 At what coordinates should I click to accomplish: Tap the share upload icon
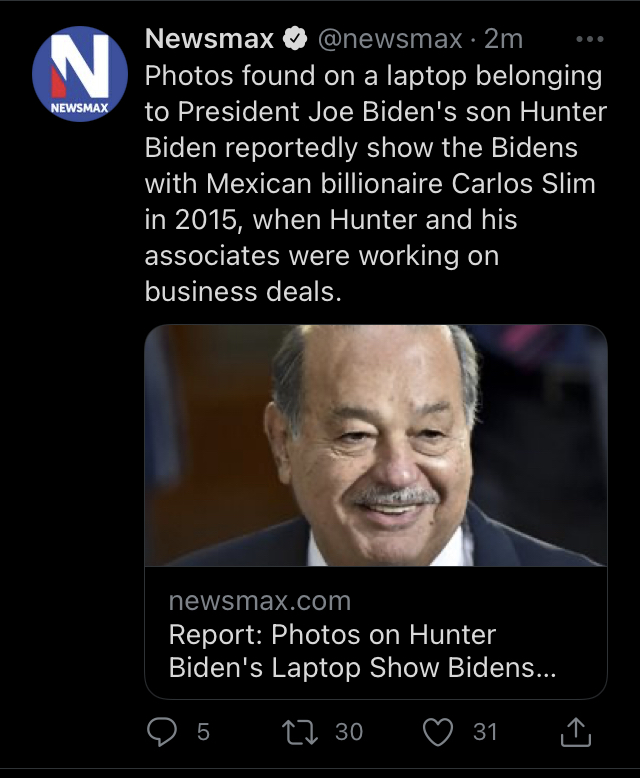[x=576, y=733]
